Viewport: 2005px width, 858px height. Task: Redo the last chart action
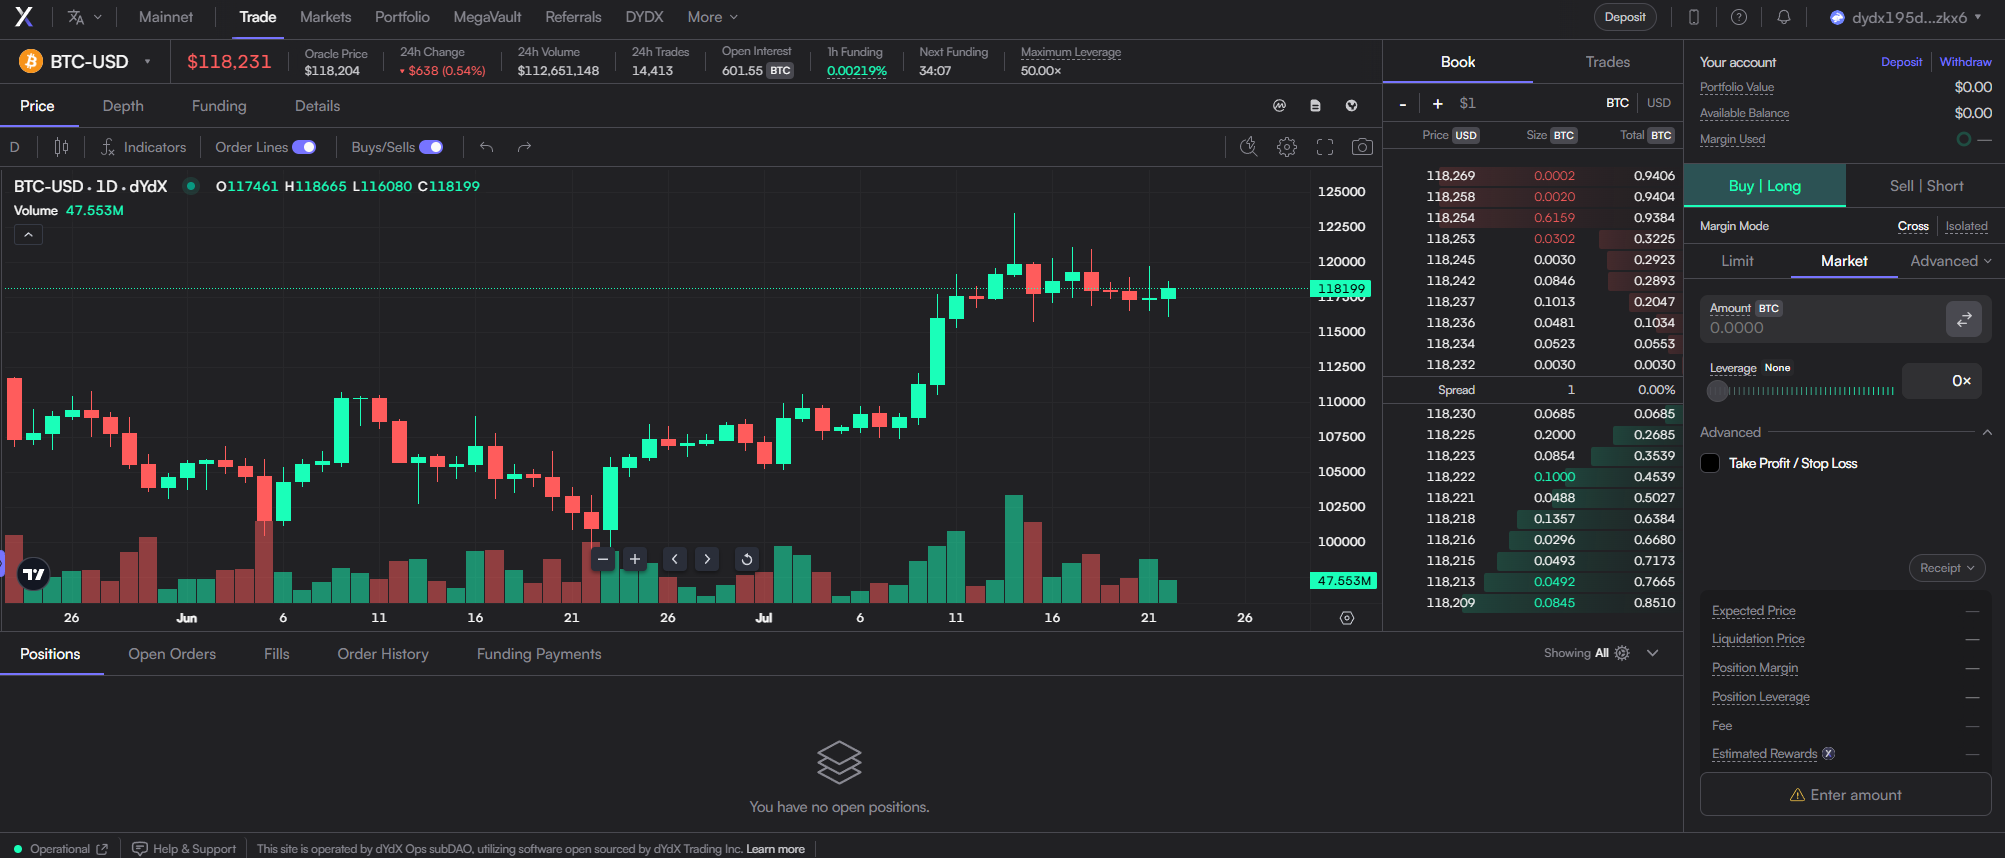[x=524, y=147]
